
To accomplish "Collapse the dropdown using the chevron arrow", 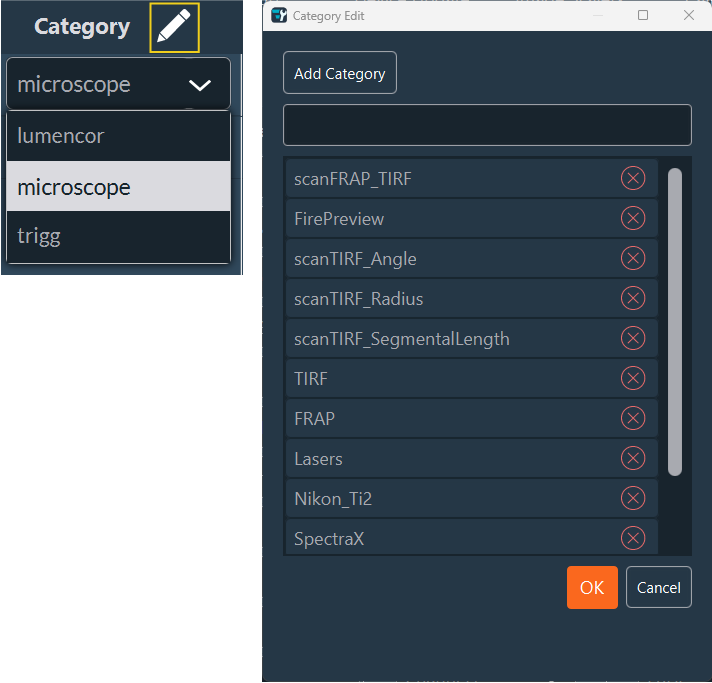I will (200, 85).
